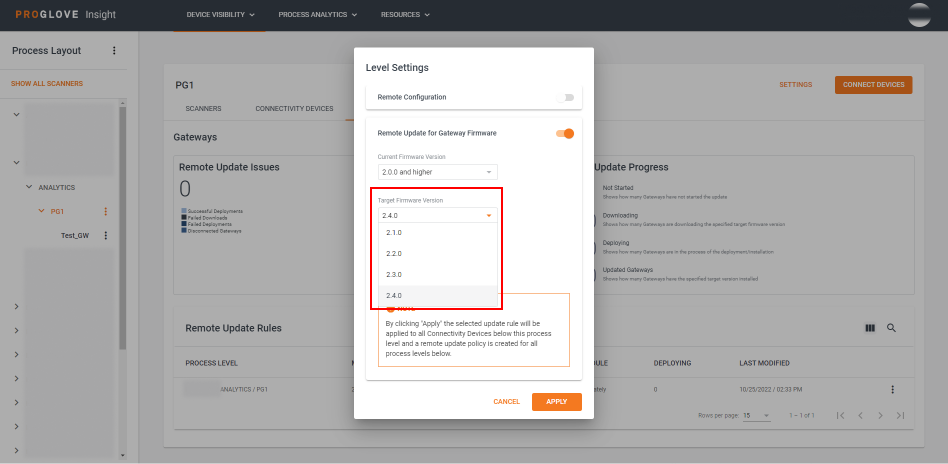Open the Device Visibility menu

coord(220,15)
